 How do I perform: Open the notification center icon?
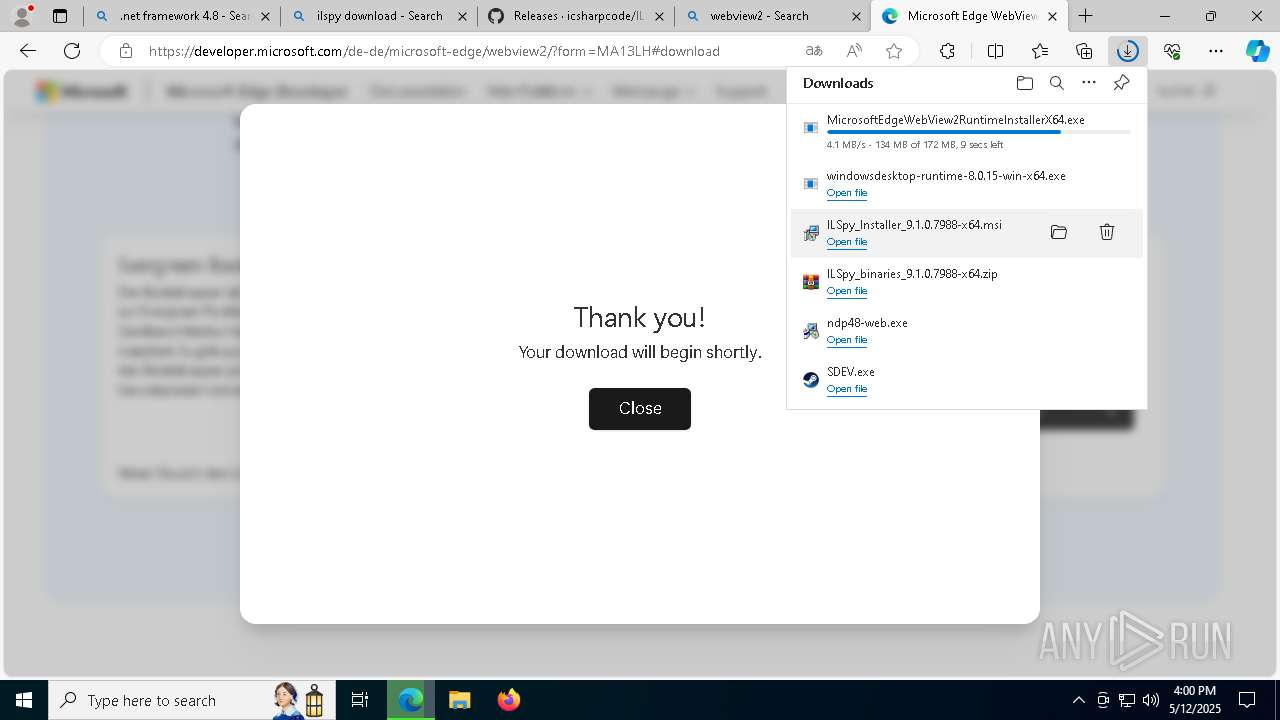click(1248, 700)
